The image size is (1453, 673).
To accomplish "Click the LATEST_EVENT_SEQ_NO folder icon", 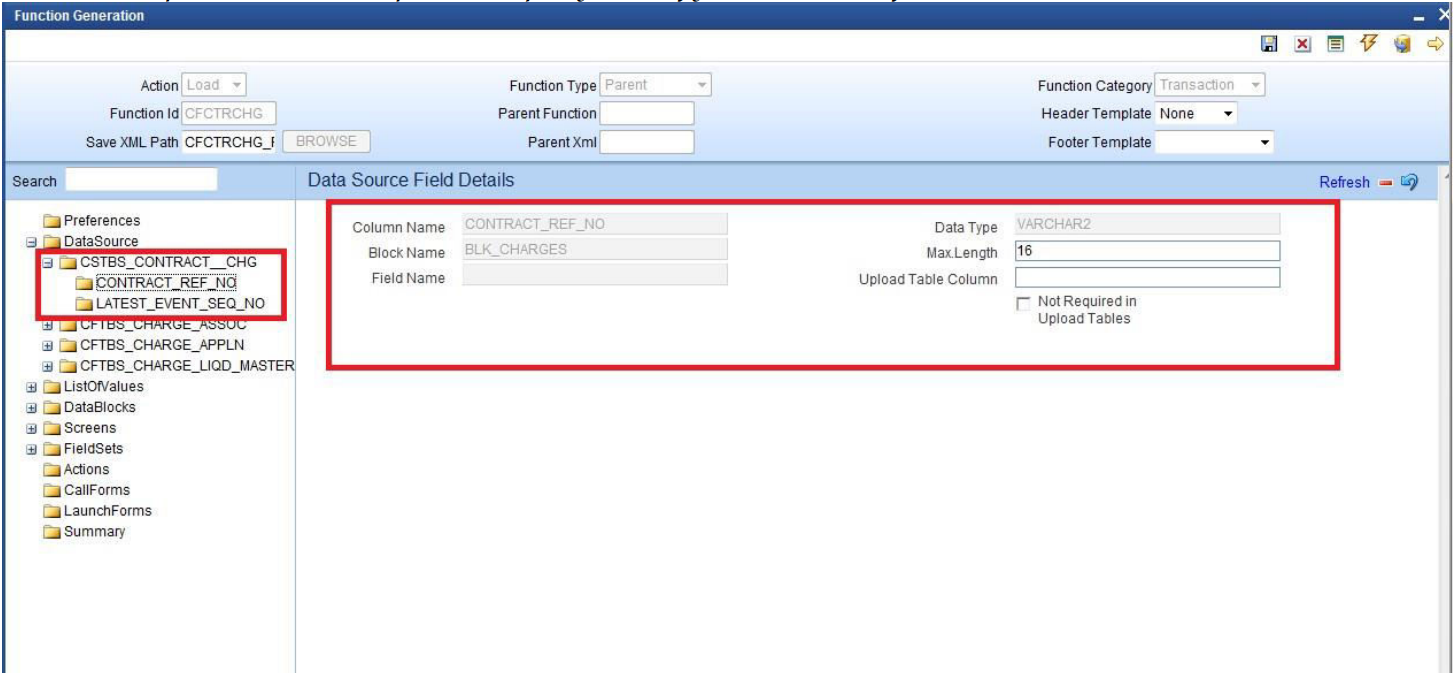I will coord(85,304).
